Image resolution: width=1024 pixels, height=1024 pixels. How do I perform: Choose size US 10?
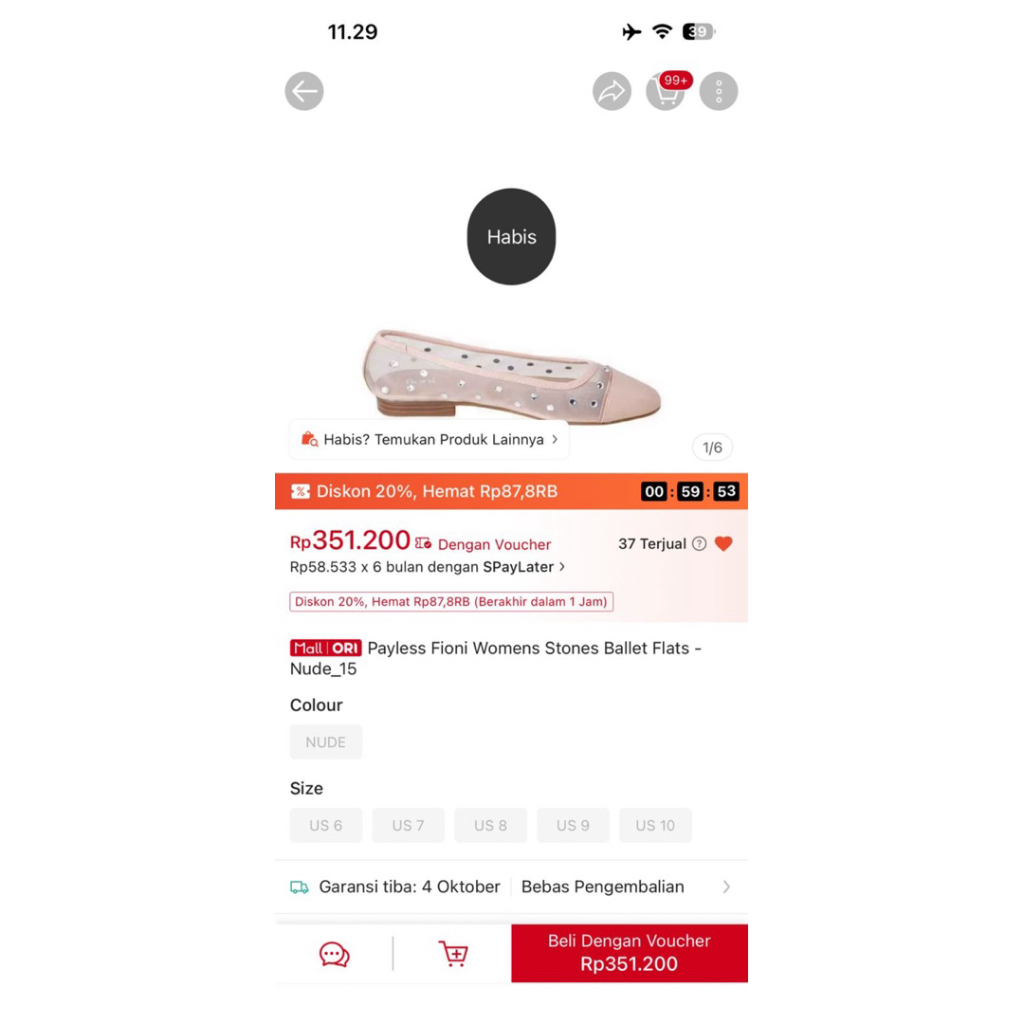click(x=655, y=825)
